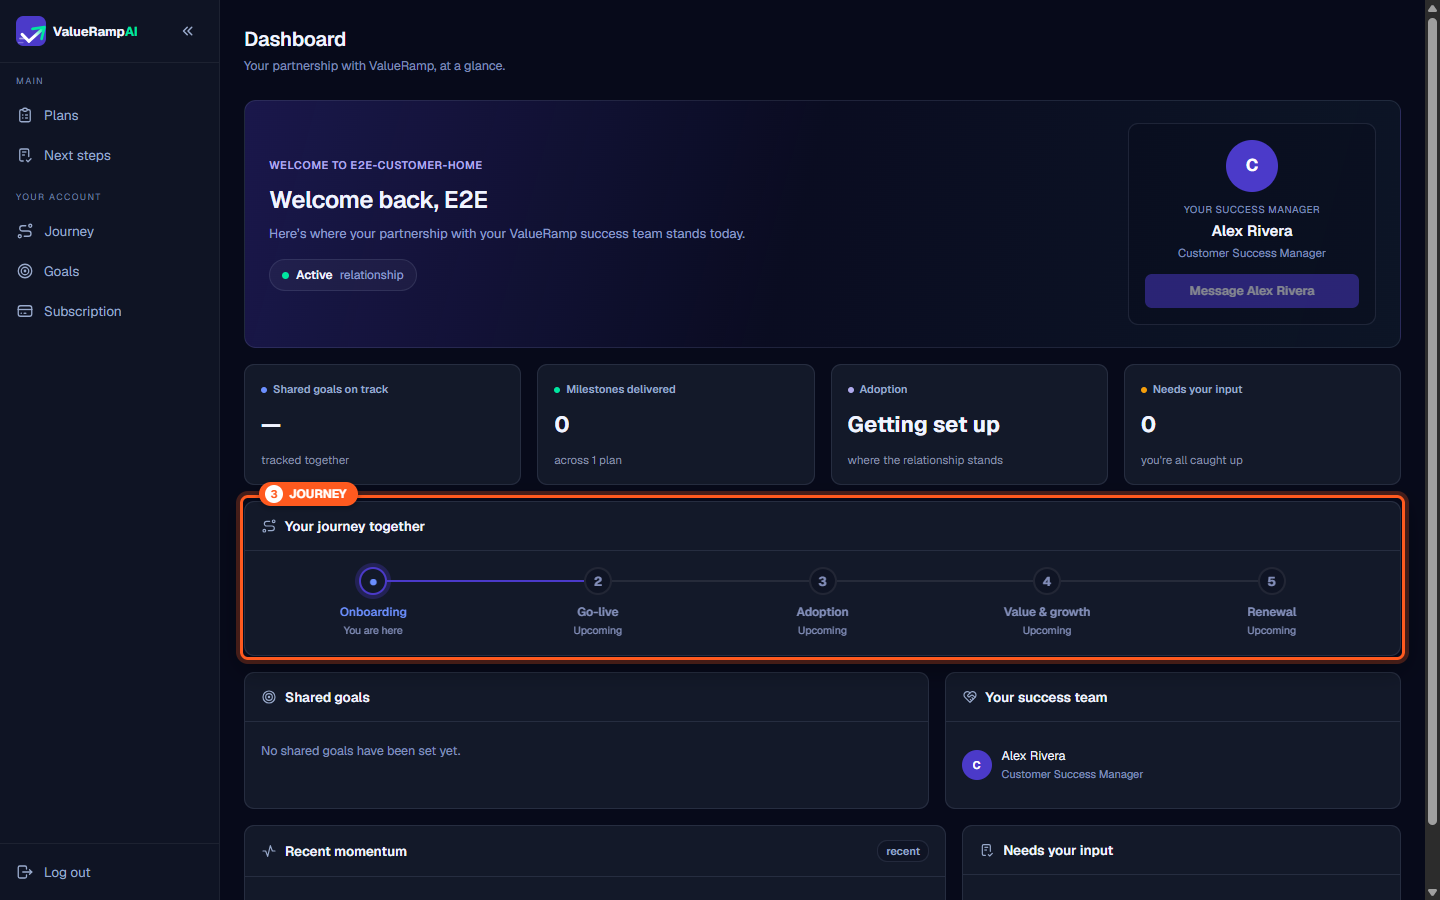Collapse the sidebar with double-chevron icon

[188, 31]
